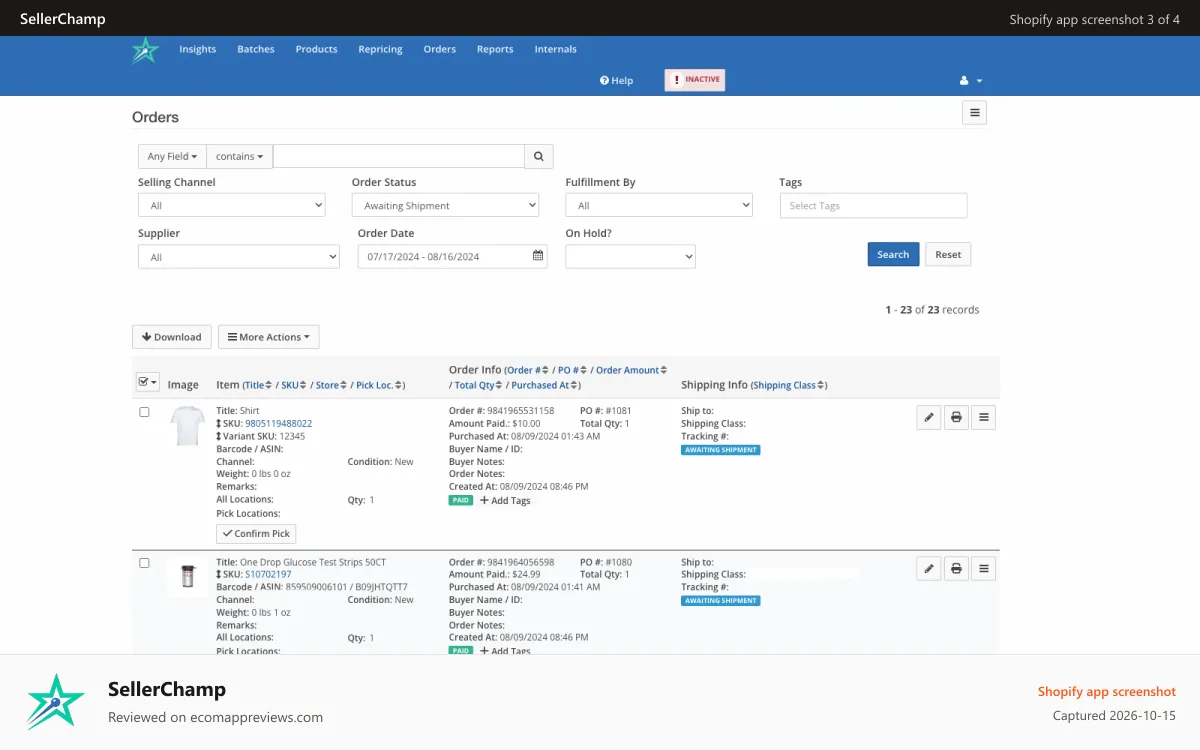Sort by Order Amount column
The image size is (1200, 750).
(x=631, y=370)
